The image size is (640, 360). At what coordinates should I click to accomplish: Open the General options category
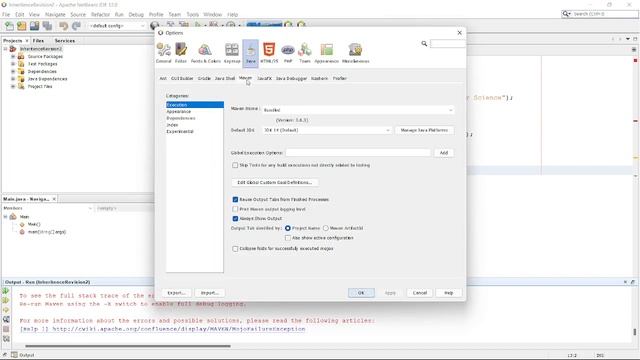(163, 53)
